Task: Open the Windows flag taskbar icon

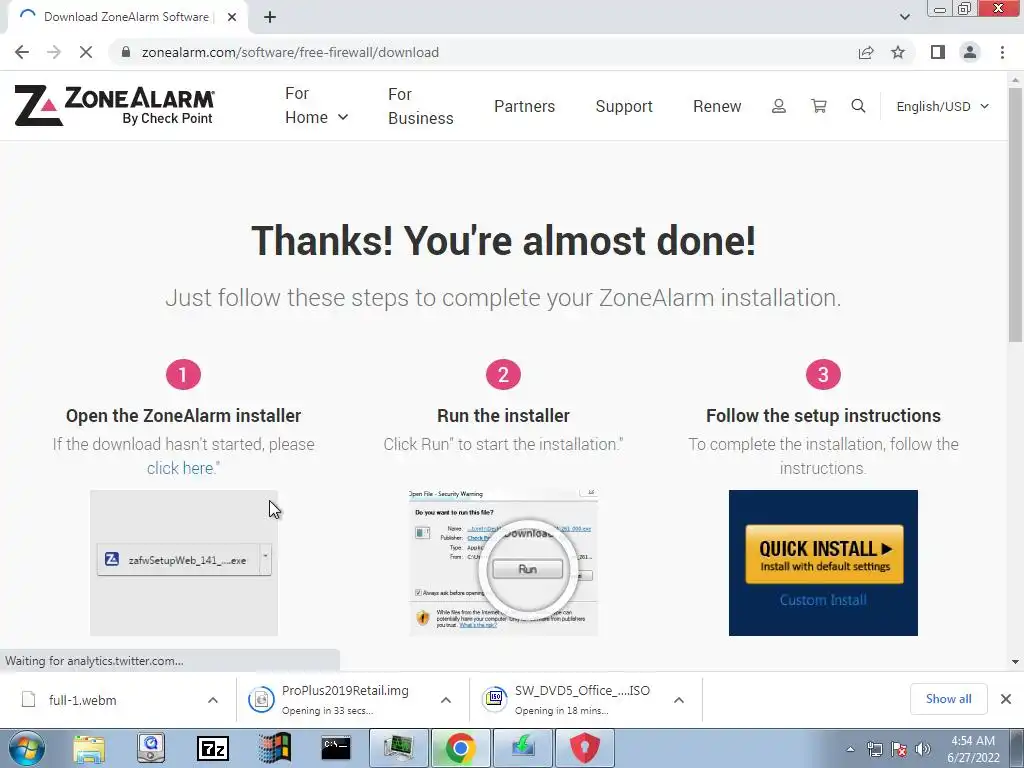Action: [x=274, y=748]
